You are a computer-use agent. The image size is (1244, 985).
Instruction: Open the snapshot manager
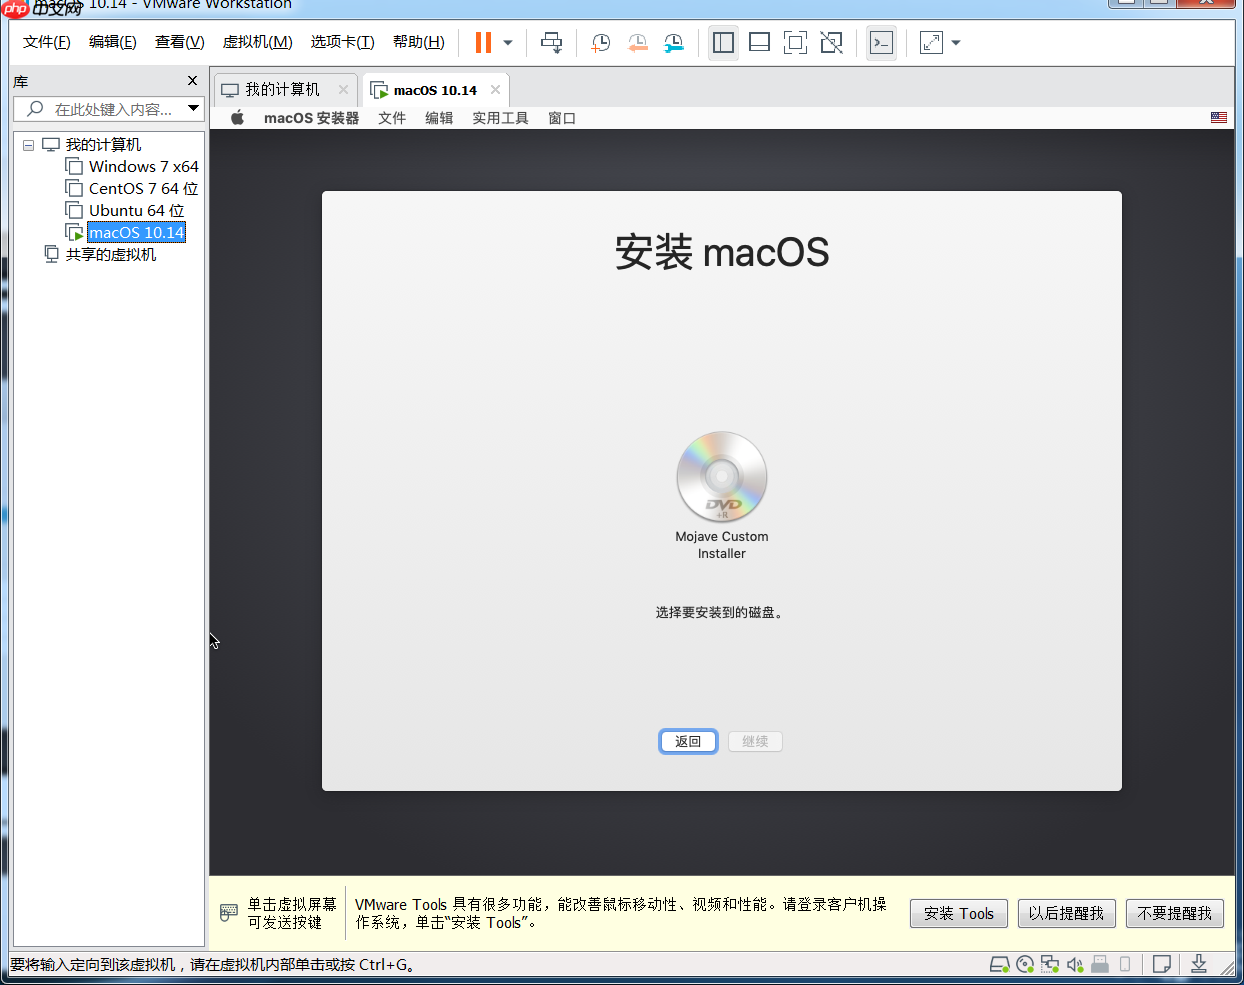pos(672,42)
